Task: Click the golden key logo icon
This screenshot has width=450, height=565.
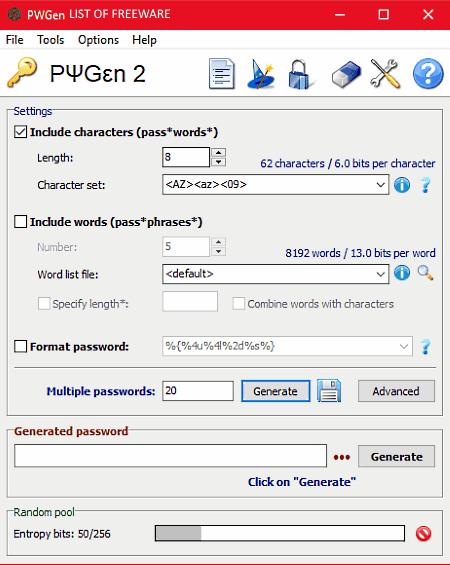Action: coord(22,72)
